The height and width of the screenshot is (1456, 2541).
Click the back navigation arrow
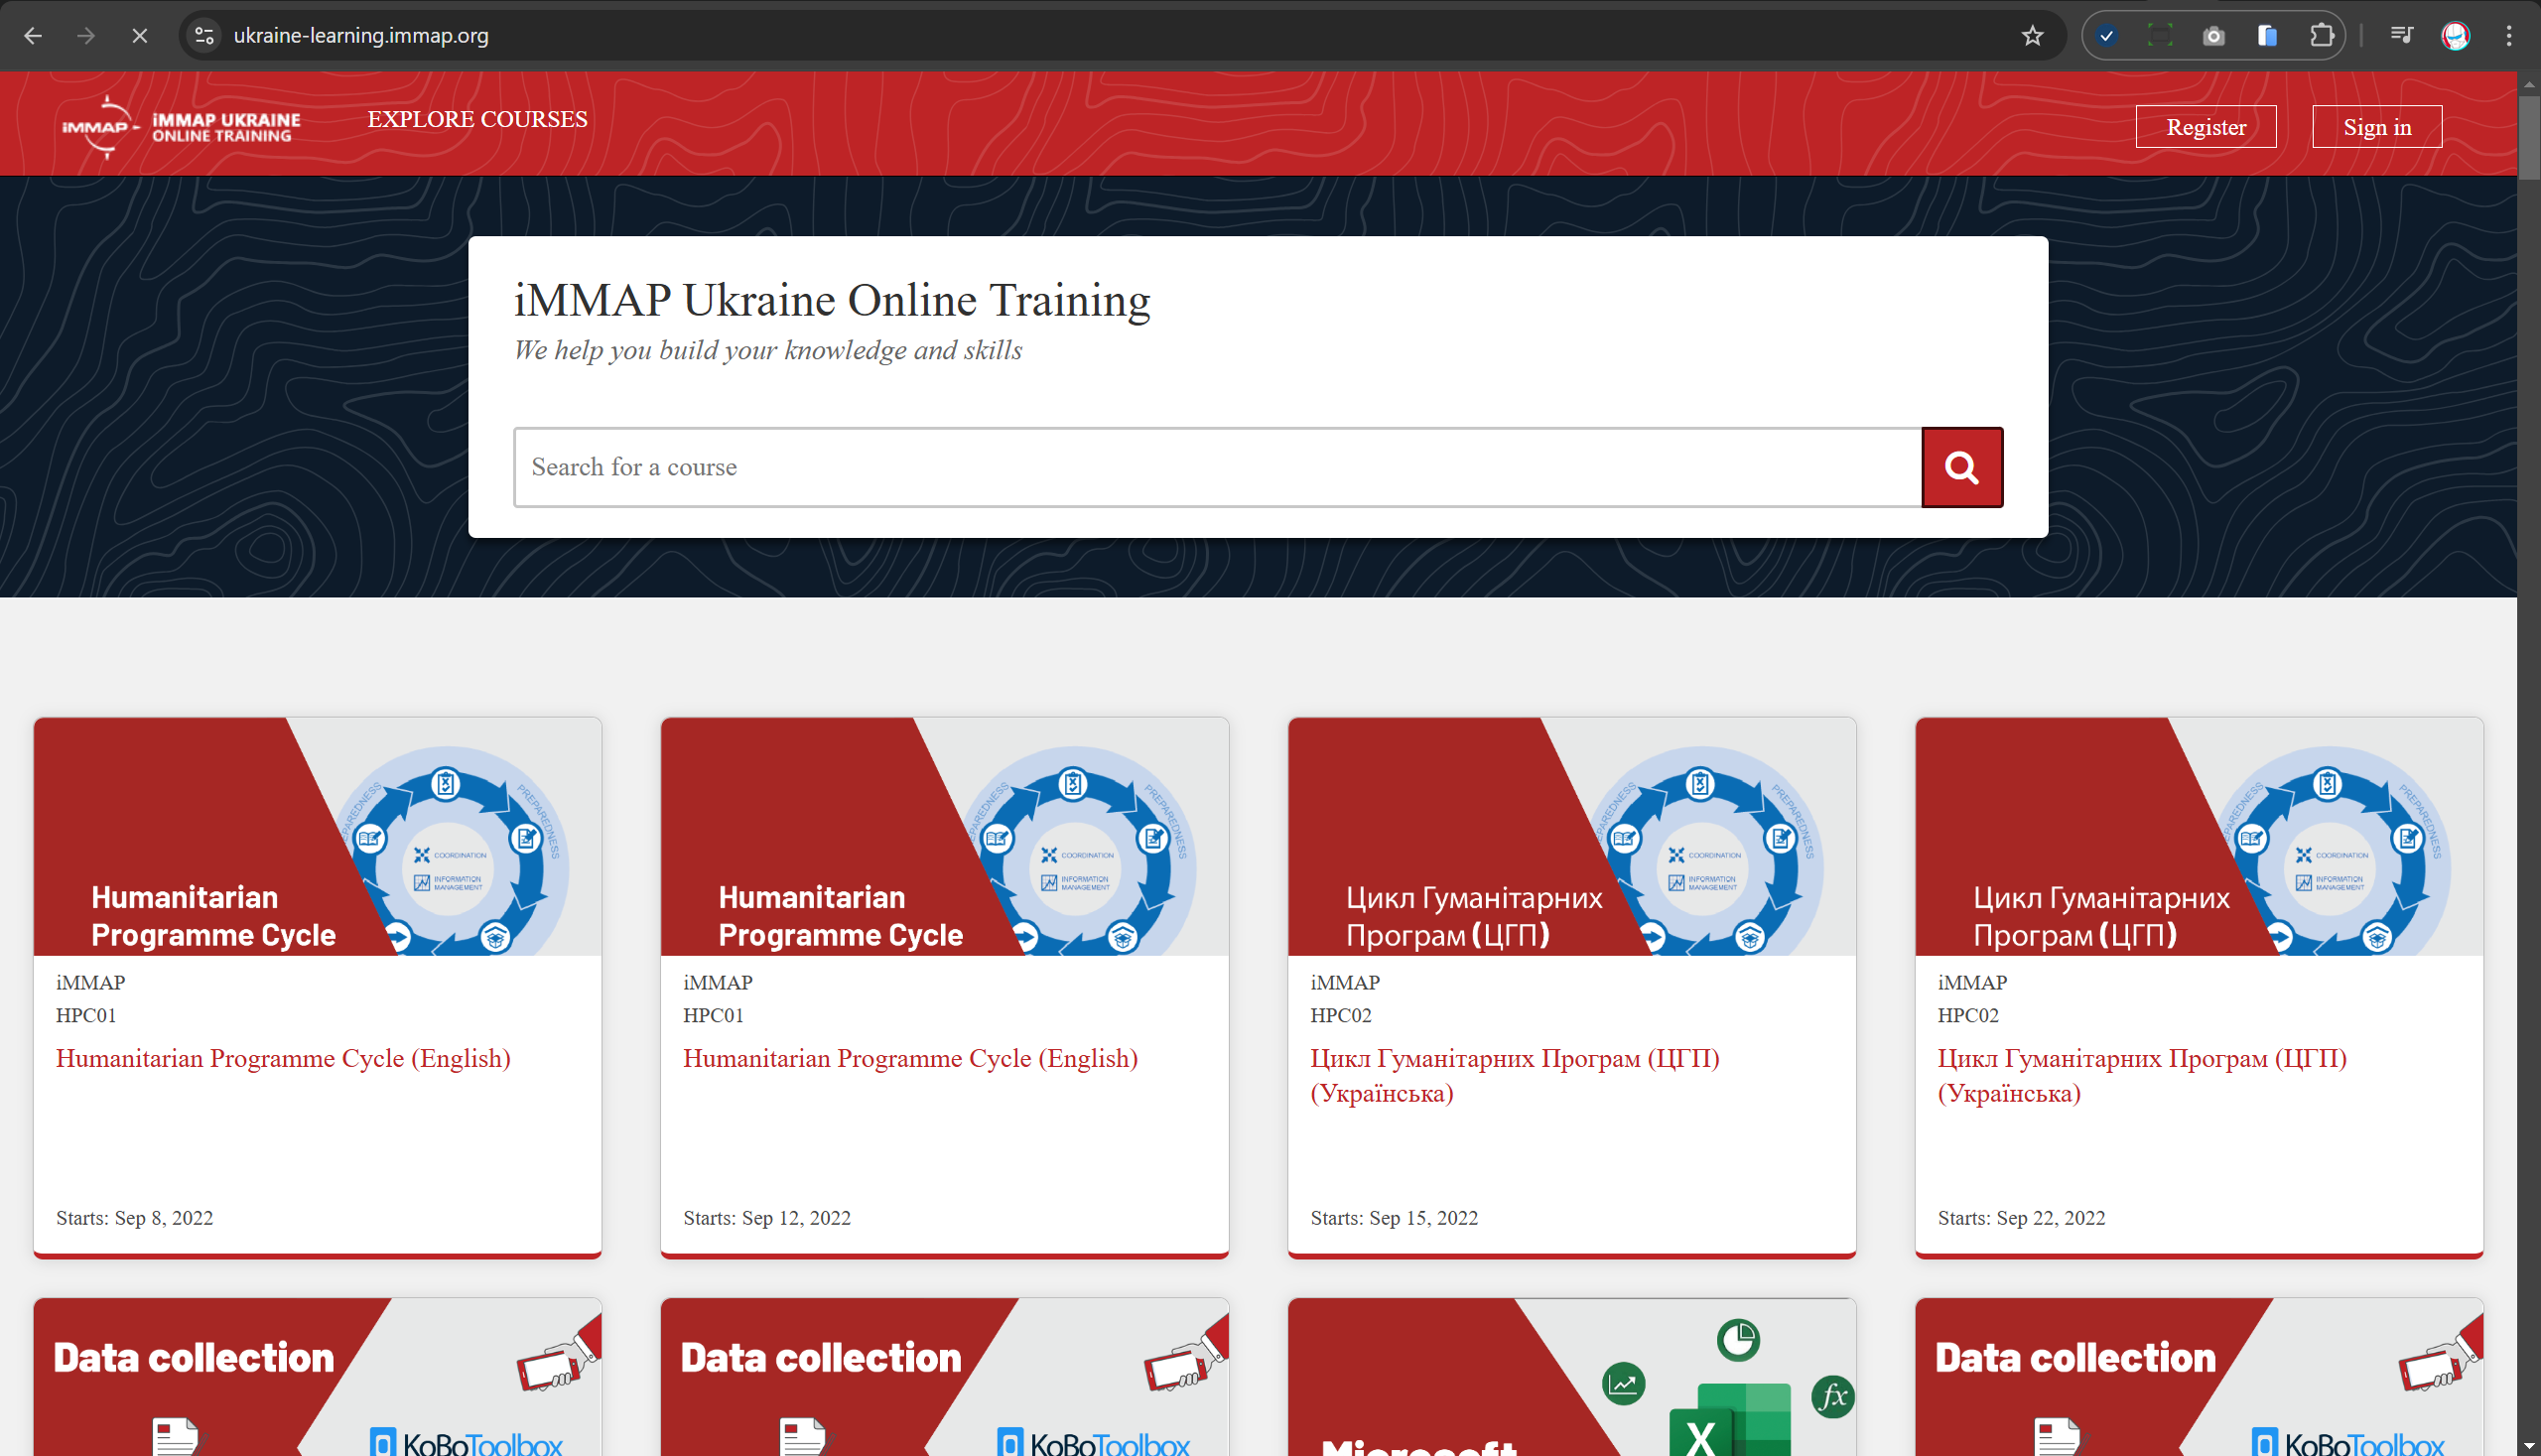[x=34, y=35]
